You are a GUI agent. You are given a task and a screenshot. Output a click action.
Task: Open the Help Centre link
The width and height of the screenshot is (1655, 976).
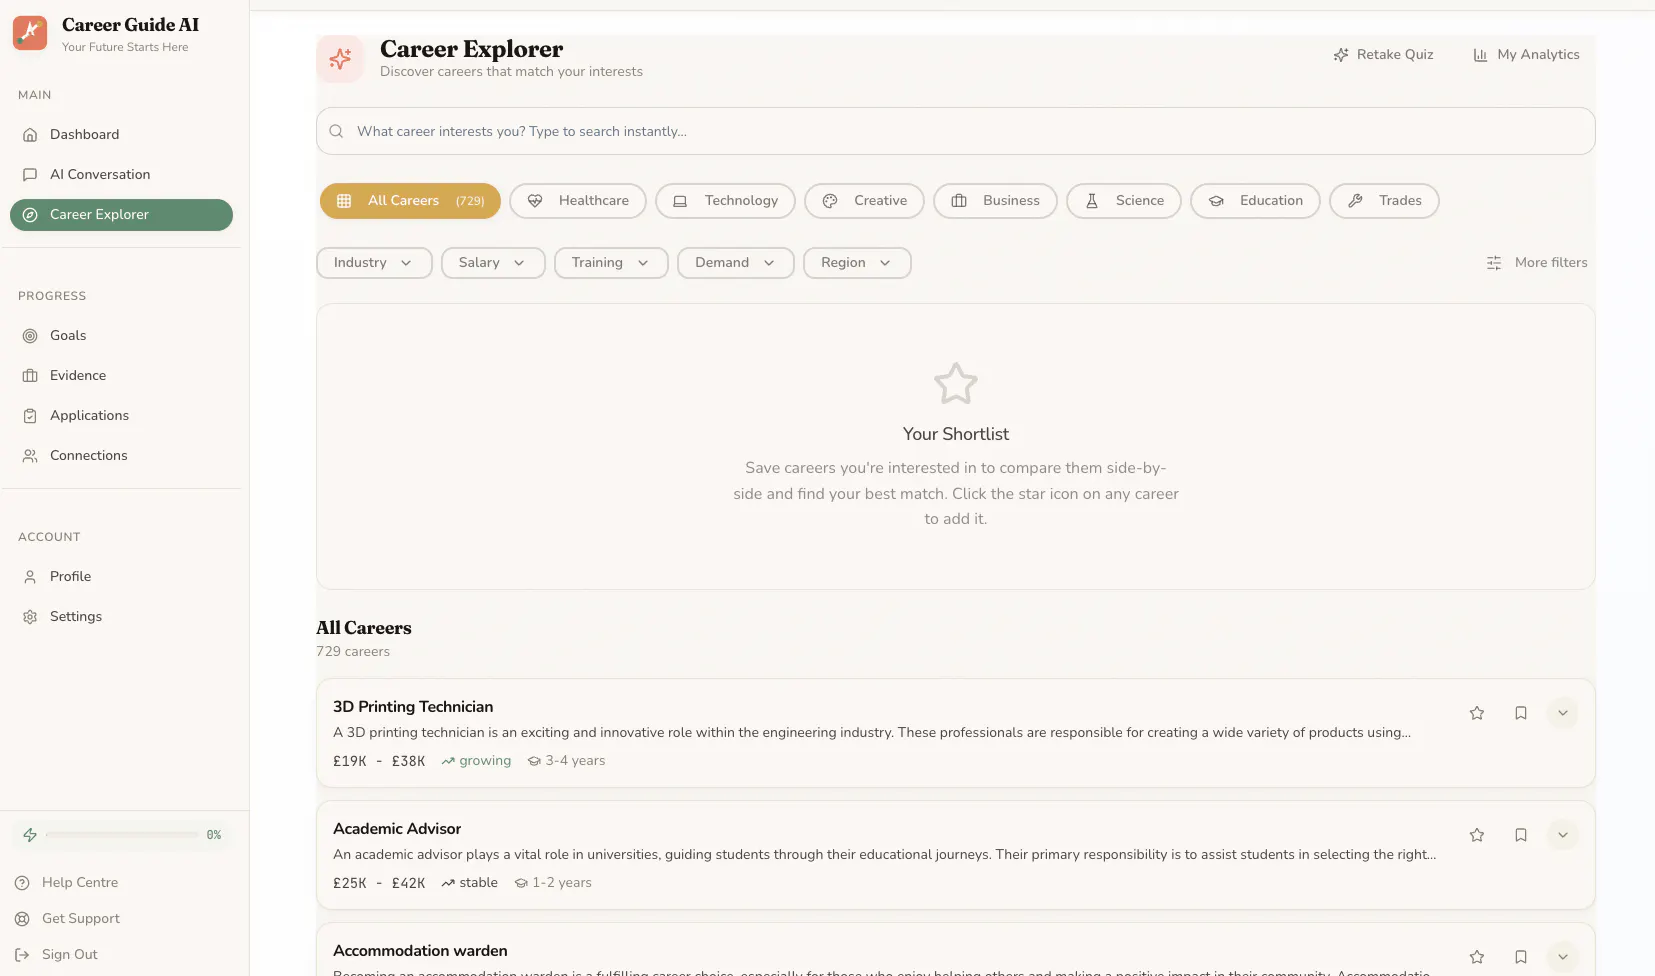66,883
